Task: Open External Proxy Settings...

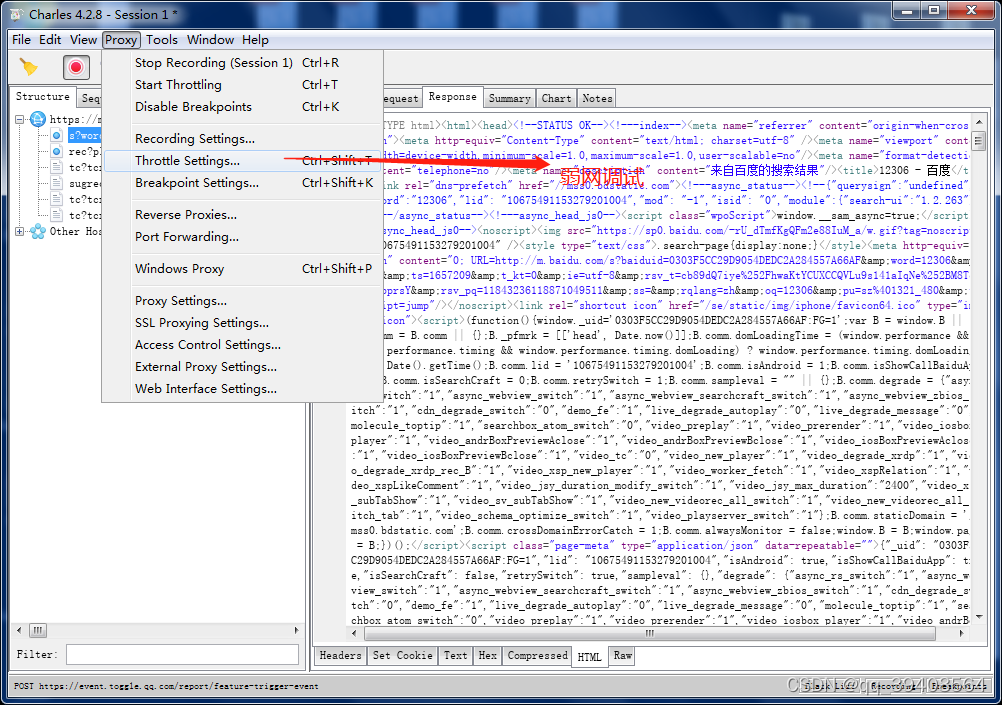Action: point(242,367)
